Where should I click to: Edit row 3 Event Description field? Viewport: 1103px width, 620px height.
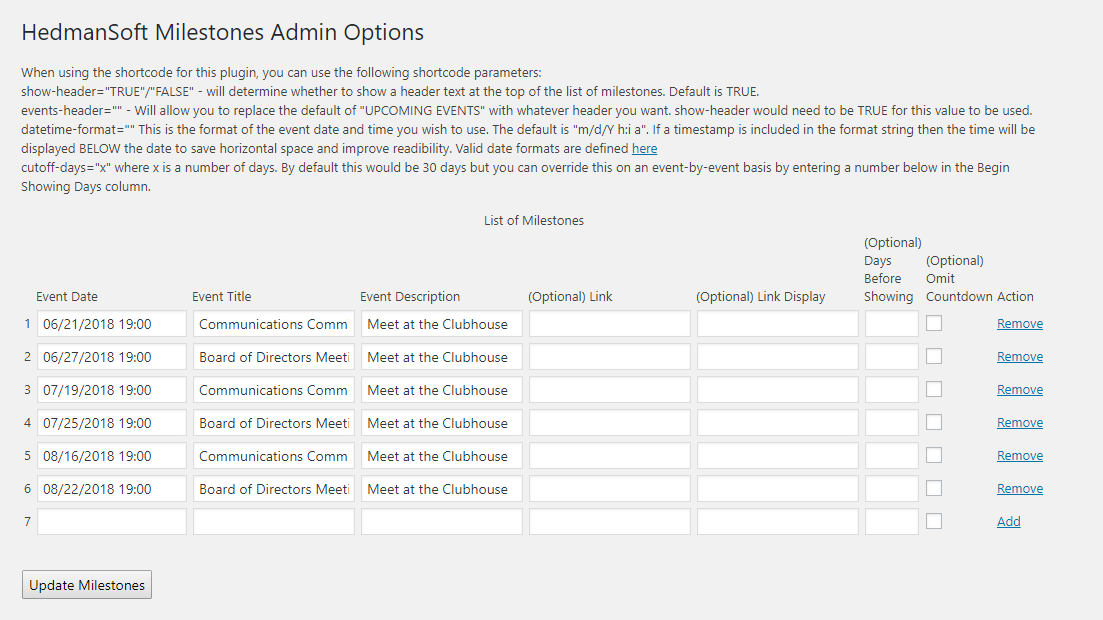pos(442,390)
